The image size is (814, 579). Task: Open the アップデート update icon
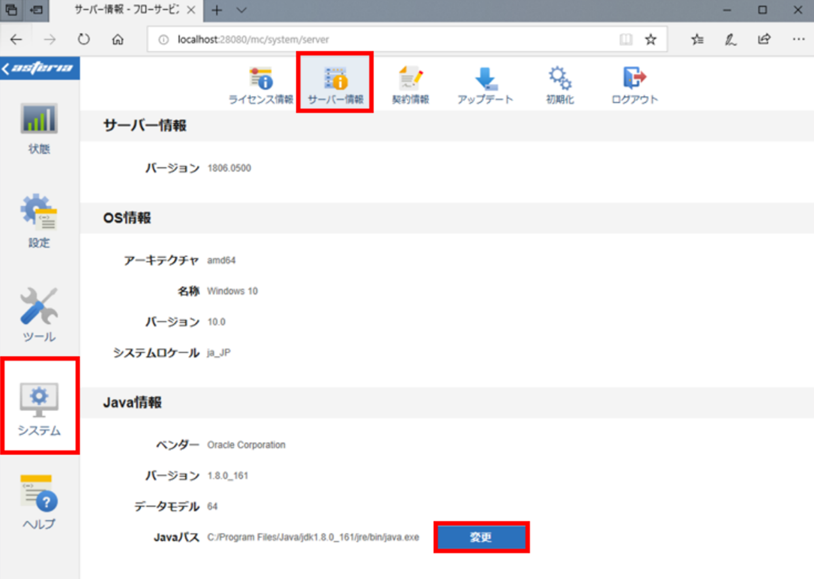485,85
